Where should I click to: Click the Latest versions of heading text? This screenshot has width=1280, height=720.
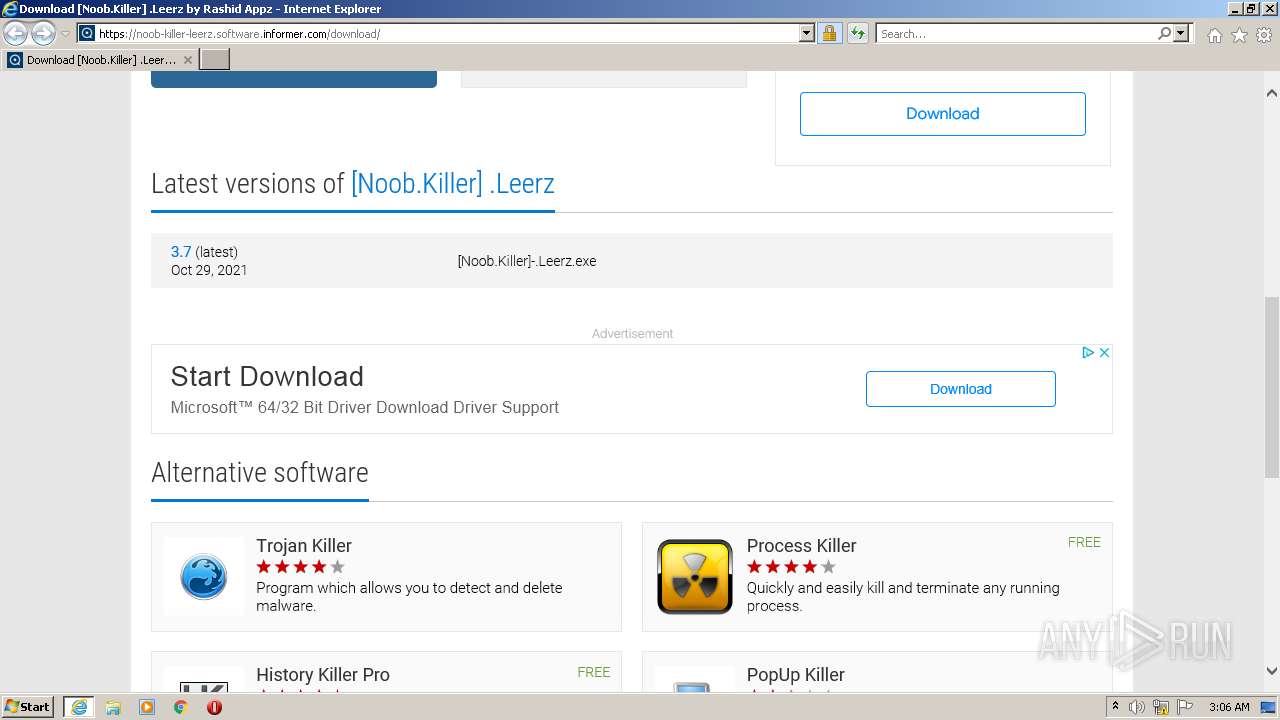coord(248,184)
